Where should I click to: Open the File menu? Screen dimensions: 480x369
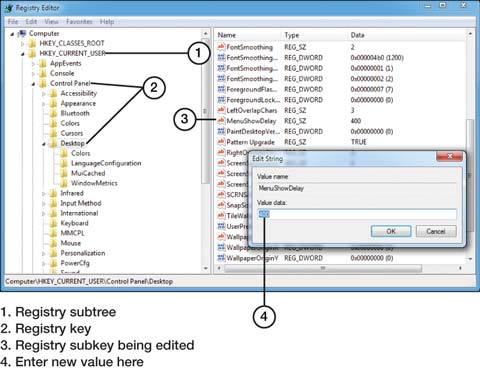[x=13, y=22]
